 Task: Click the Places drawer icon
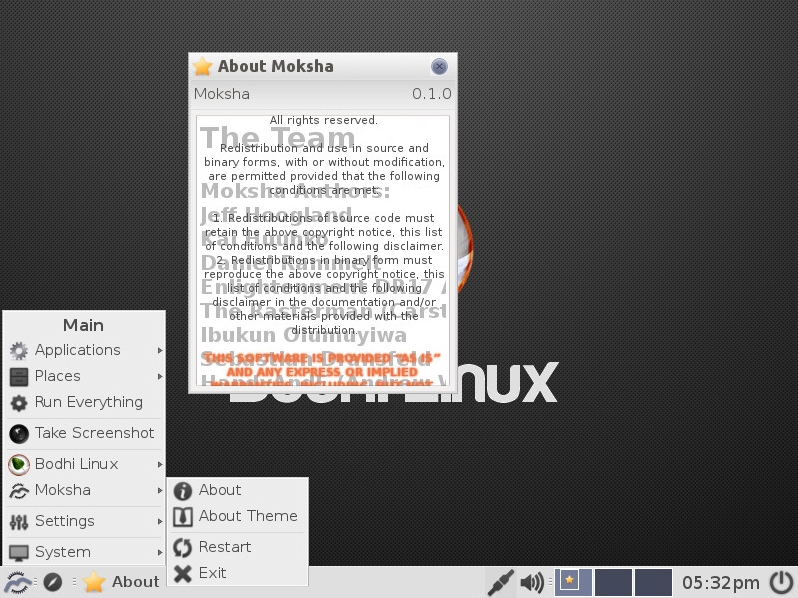coord(19,377)
